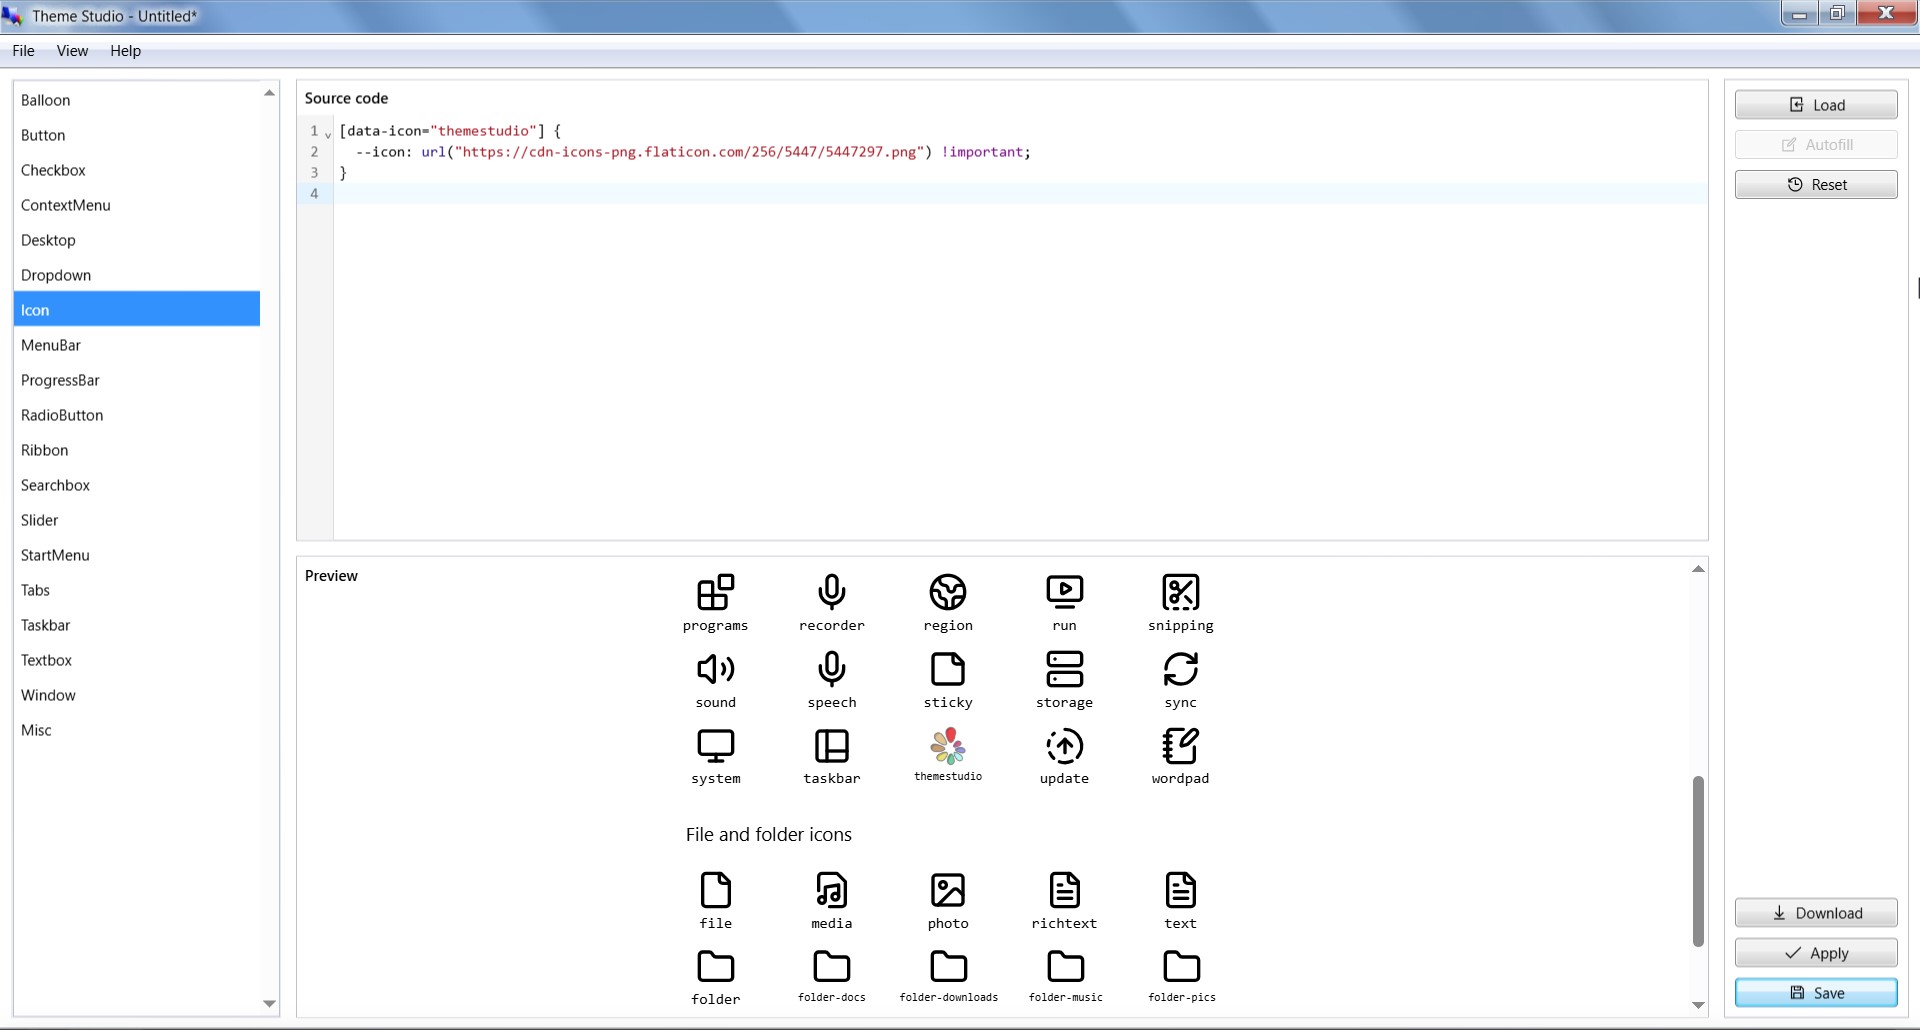Viewport: 1920px width, 1030px height.
Task: Select the richtext document icon
Action: 1064,889
